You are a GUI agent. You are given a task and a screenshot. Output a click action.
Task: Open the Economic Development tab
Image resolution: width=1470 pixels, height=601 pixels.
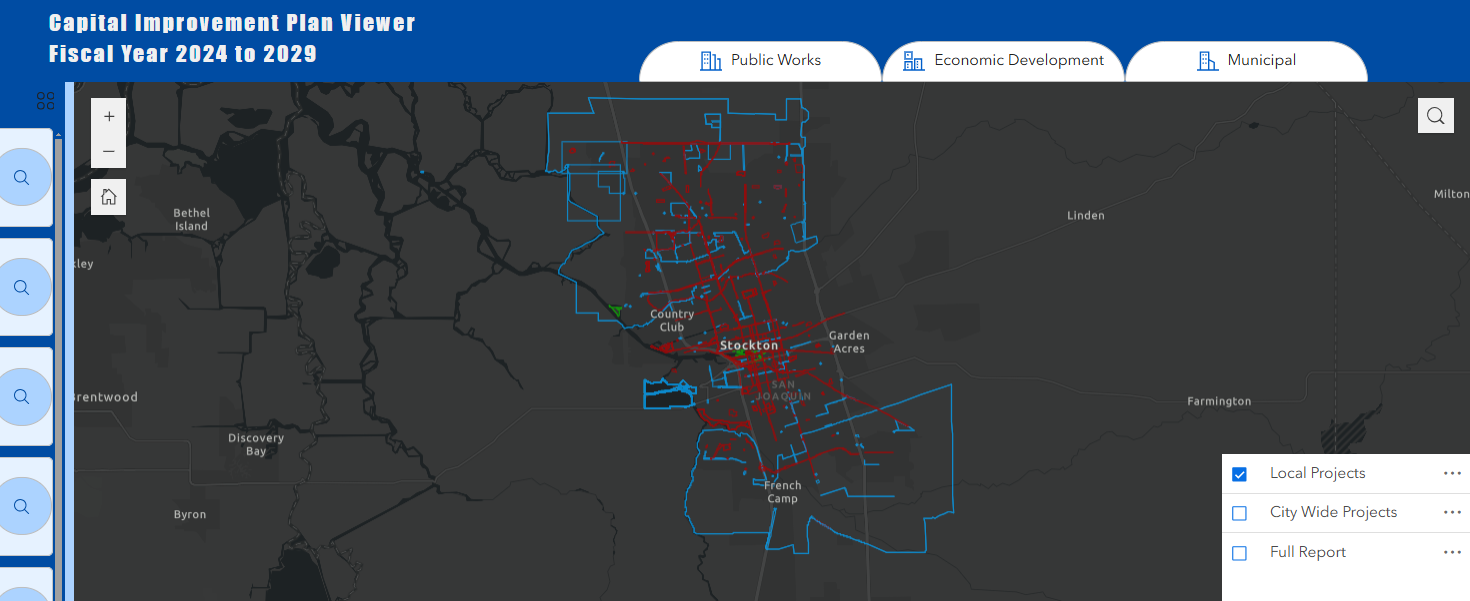point(1003,61)
